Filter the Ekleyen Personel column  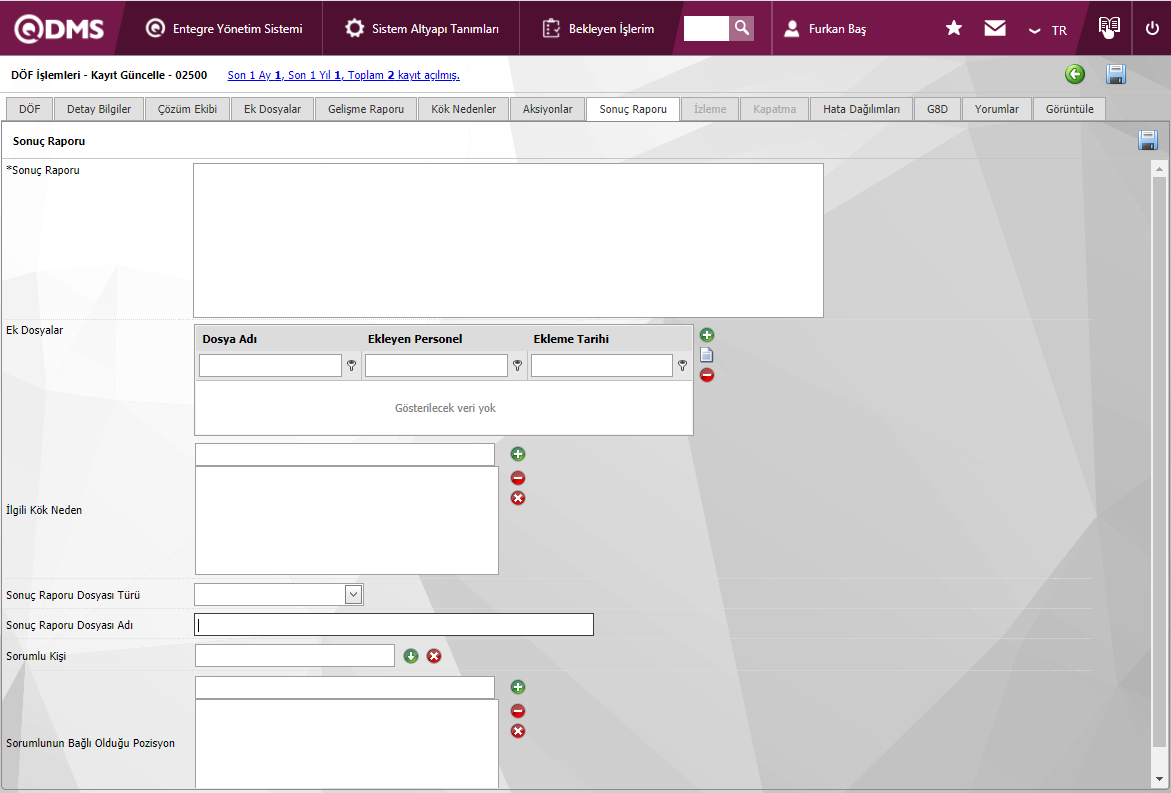point(518,366)
